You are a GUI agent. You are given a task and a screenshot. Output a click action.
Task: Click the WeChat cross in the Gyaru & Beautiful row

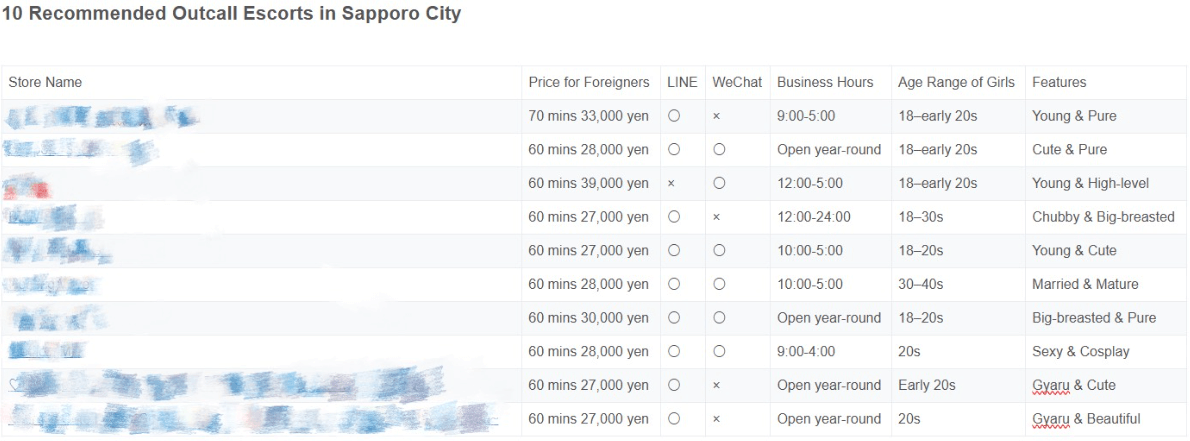[716, 419]
